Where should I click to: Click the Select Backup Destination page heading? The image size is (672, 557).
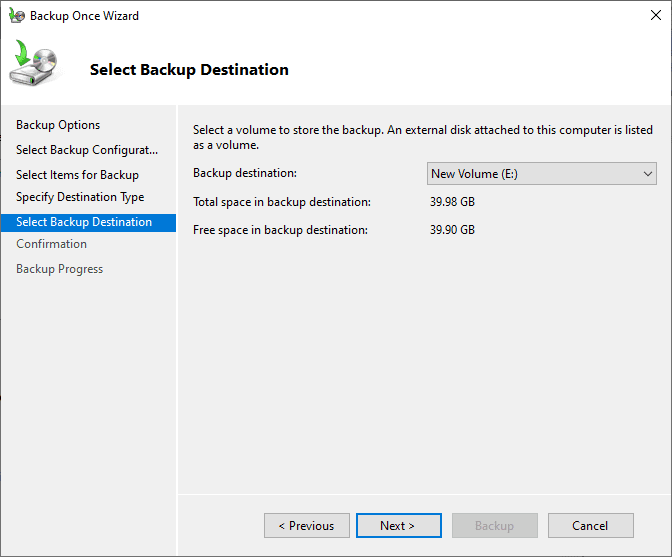click(189, 70)
